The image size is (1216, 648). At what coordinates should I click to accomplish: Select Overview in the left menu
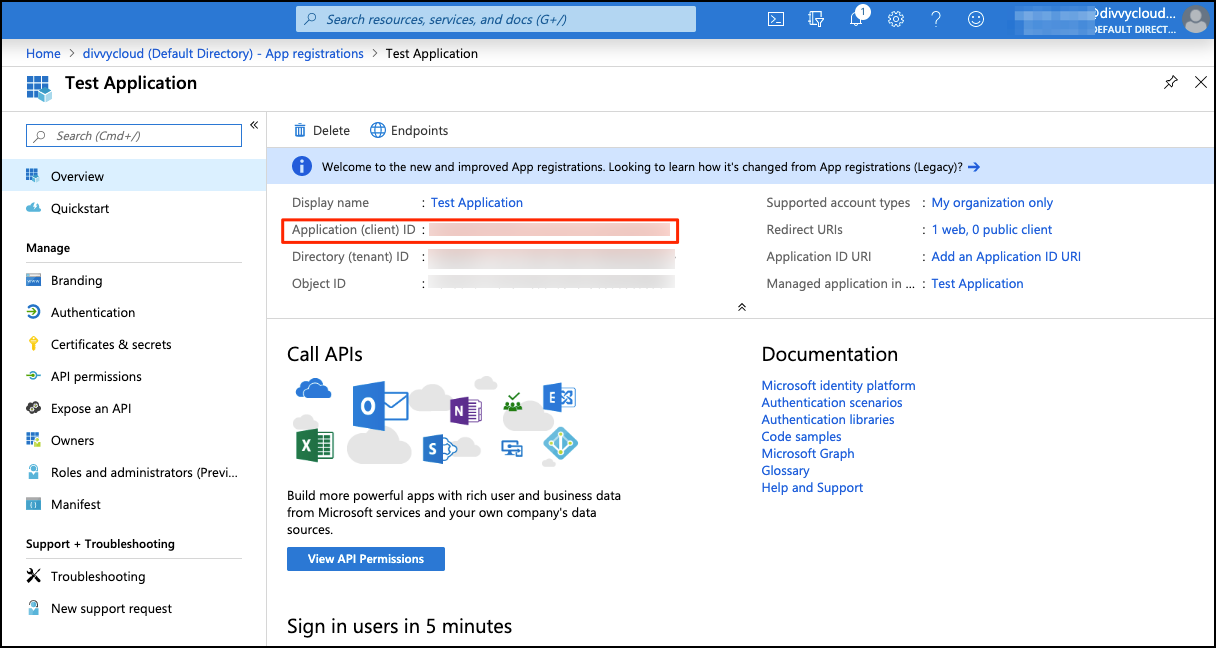click(133, 176)
